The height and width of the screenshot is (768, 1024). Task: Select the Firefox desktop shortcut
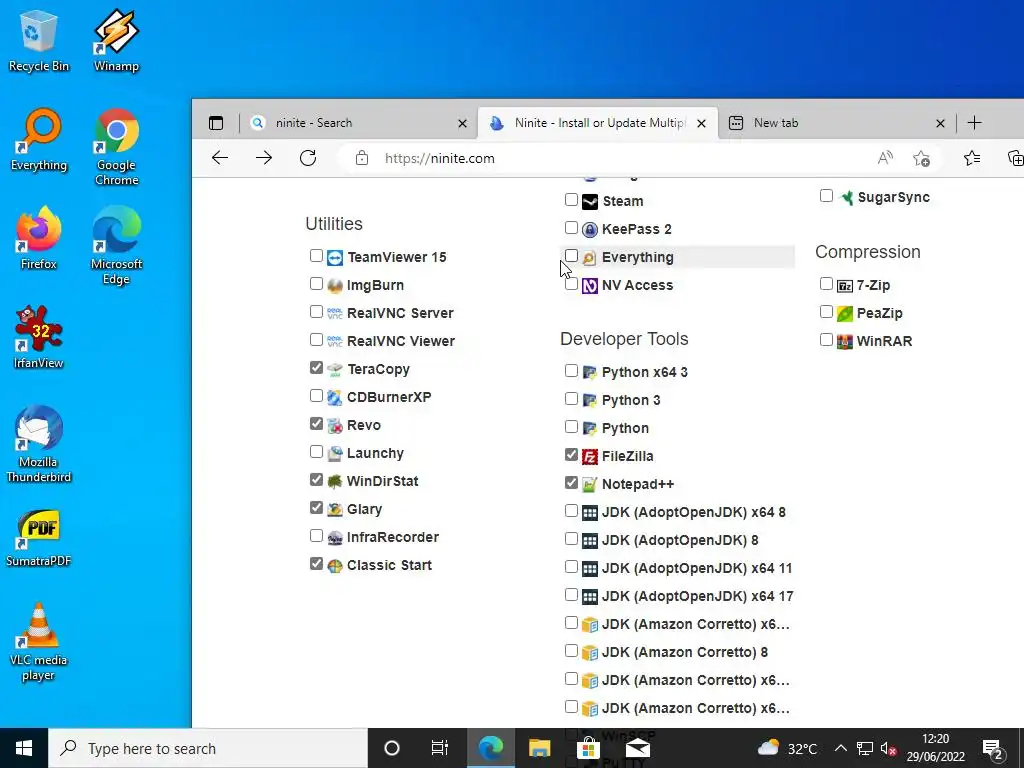pyautogui.click(x=39, y=238)
